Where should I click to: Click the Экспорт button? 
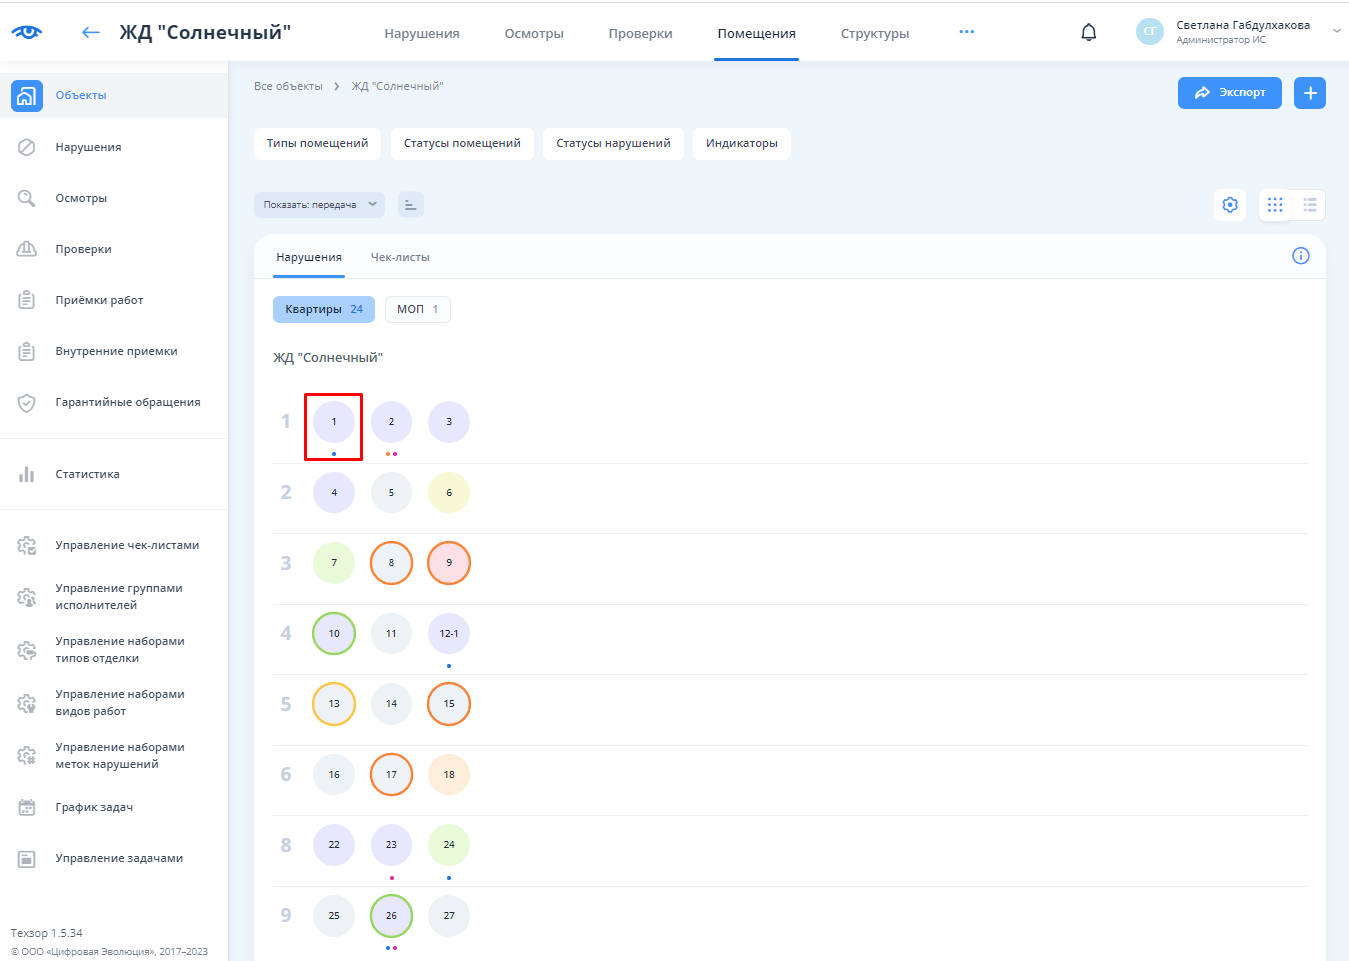[1229, 93]
